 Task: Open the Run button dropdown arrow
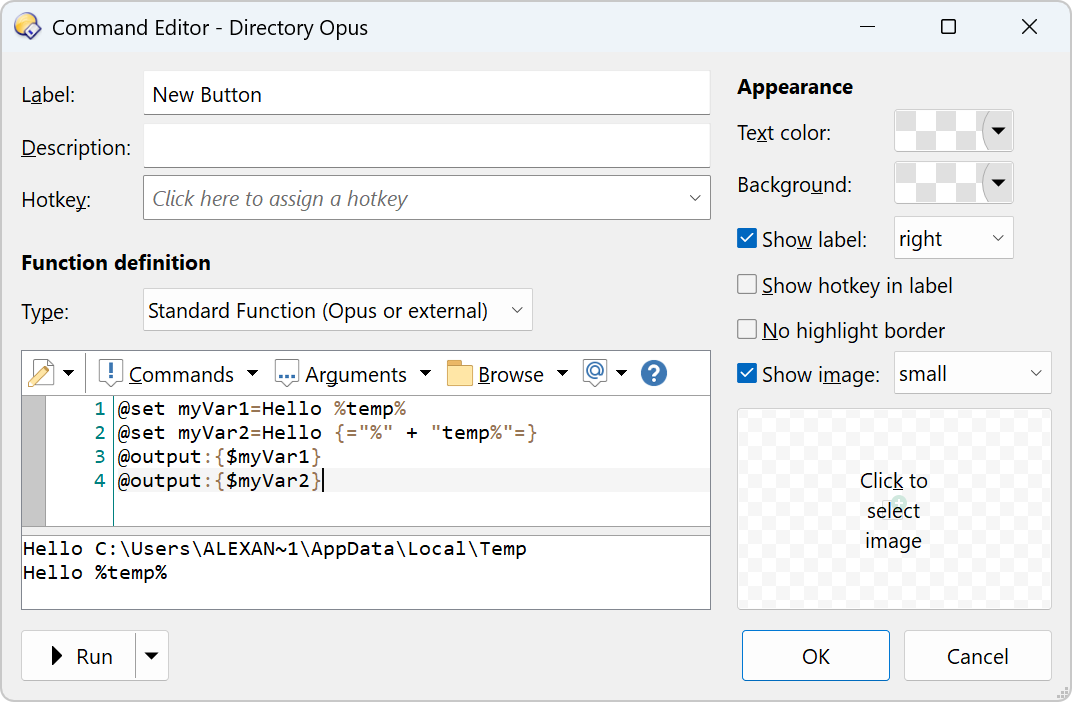click(x=152, y=656)
